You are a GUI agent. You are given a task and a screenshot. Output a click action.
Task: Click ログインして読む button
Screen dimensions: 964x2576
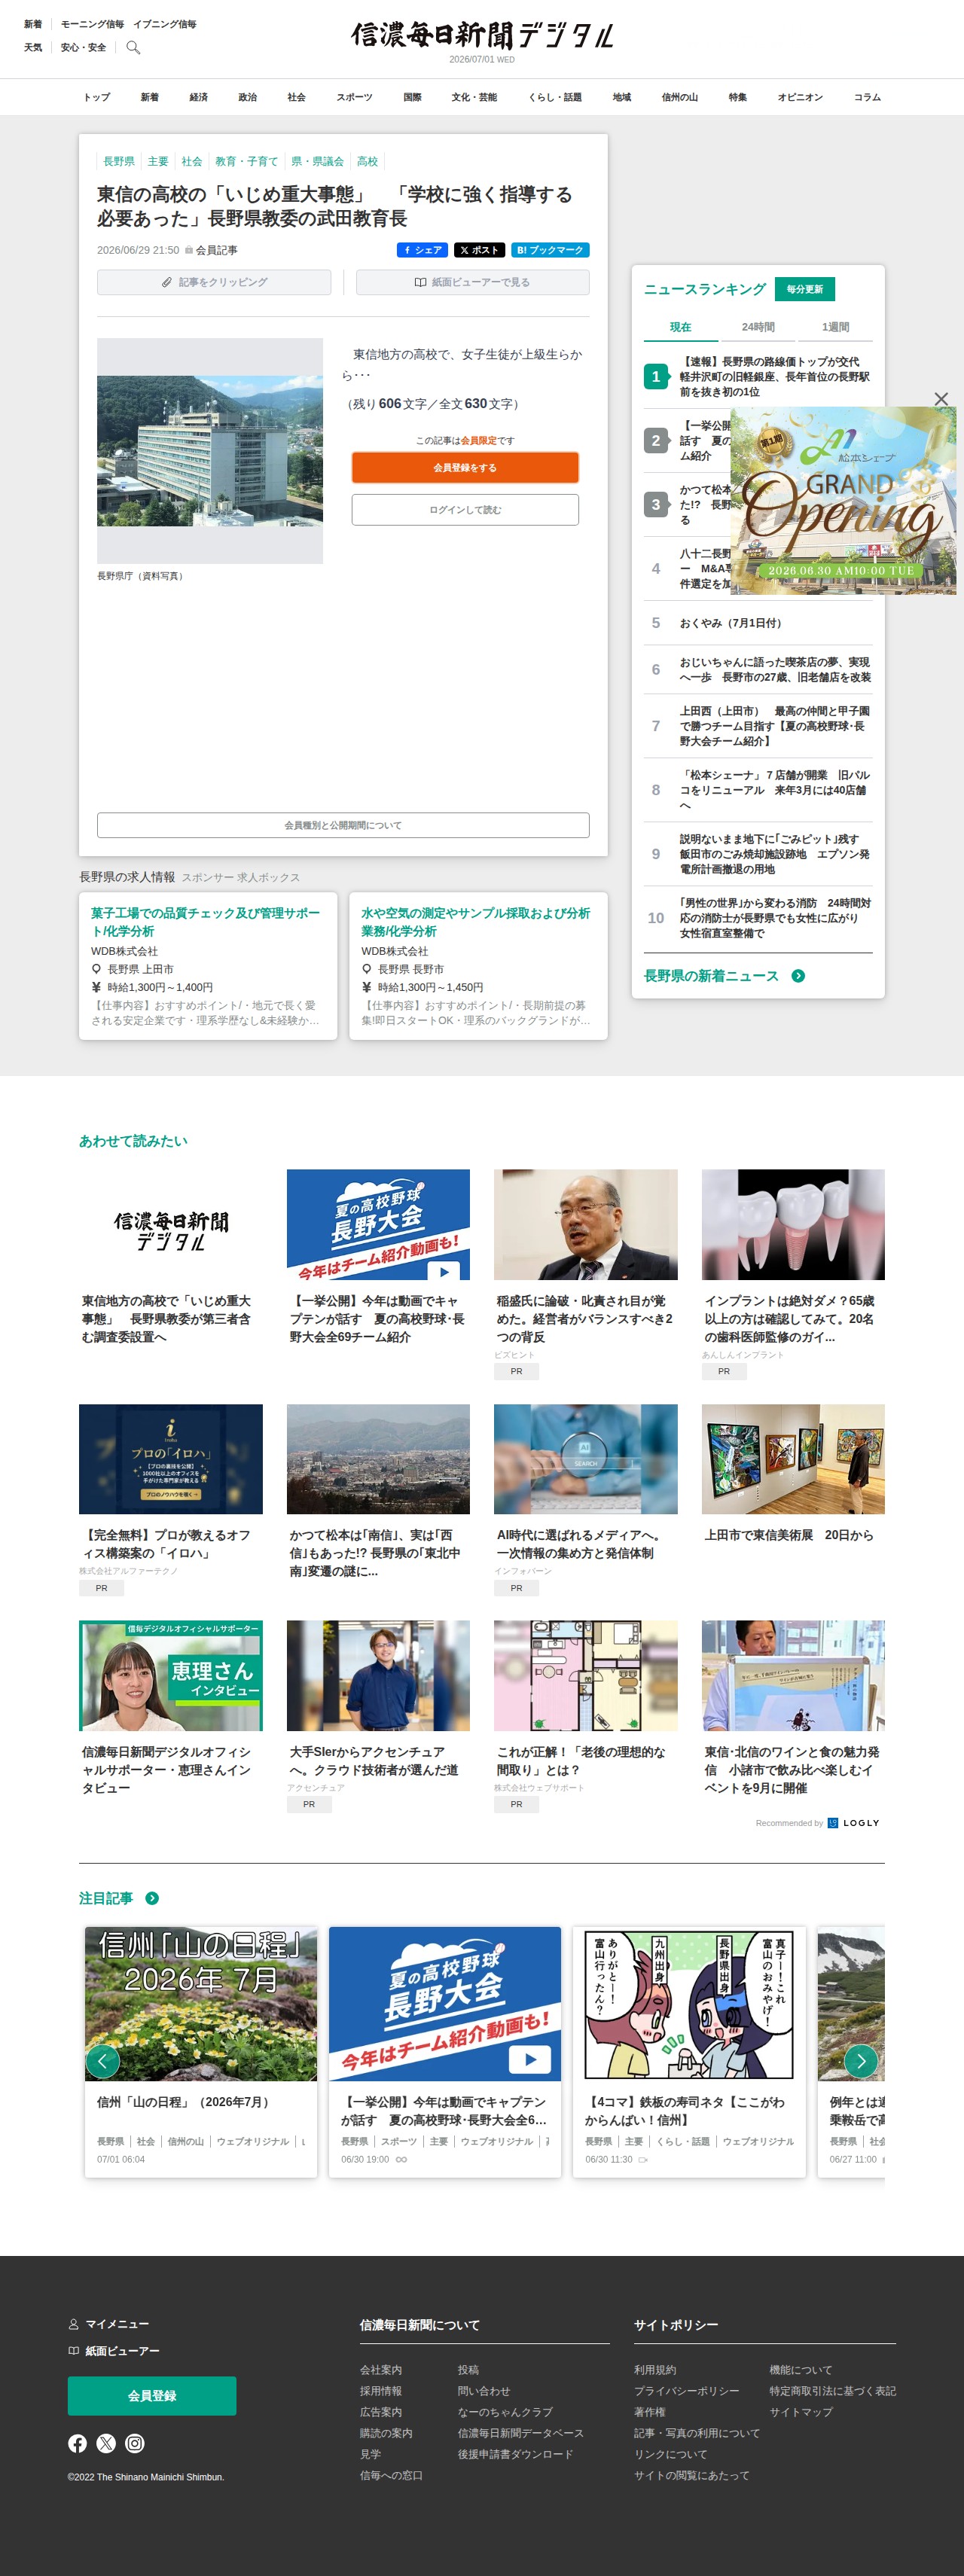click(x=465, y=510)
